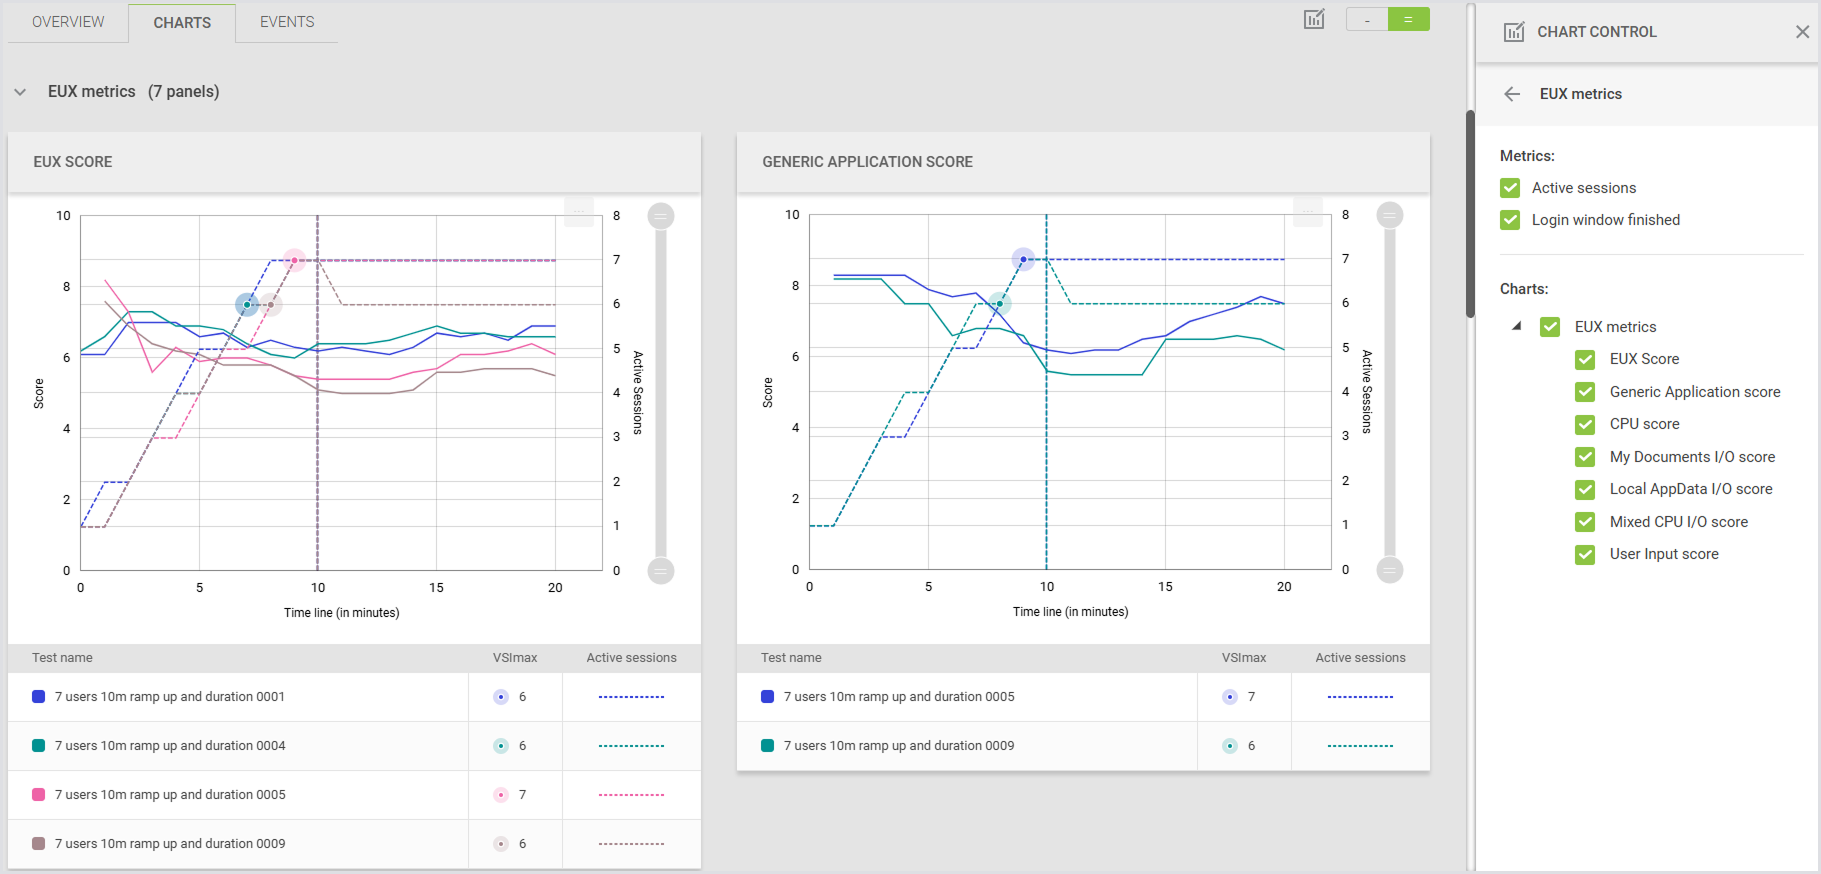
Task: Uncheck the Active sessions metric
Action: click(1510, 188)
